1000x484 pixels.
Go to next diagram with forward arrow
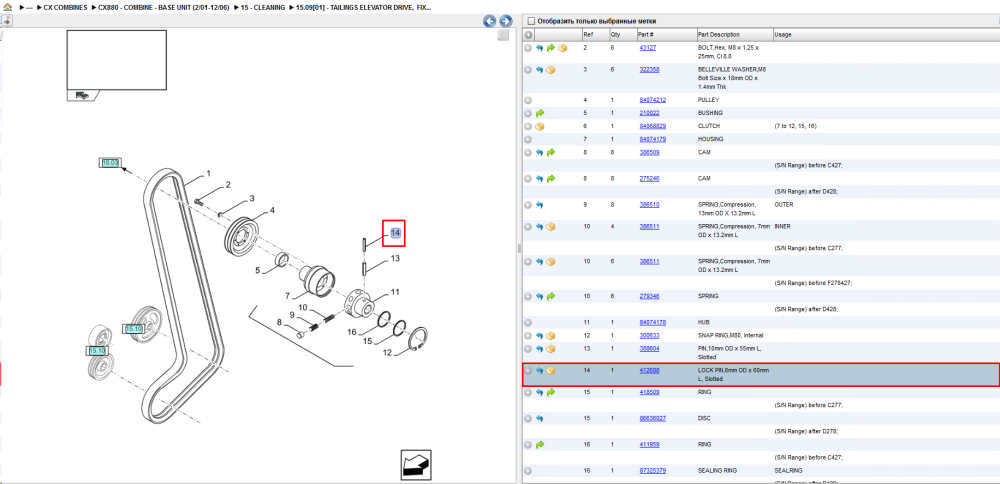(505, 21)
